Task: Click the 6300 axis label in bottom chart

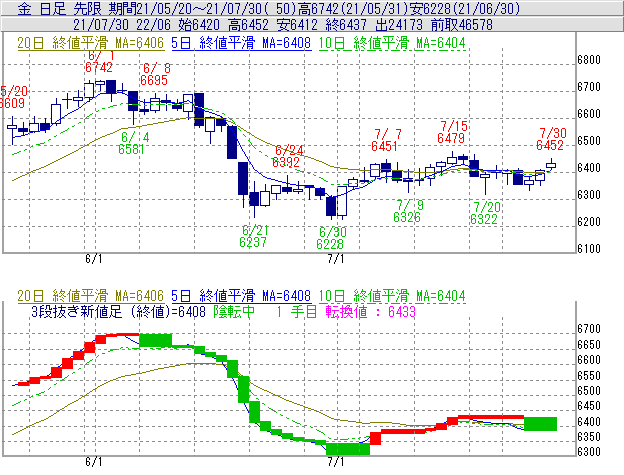Action: 589,452
